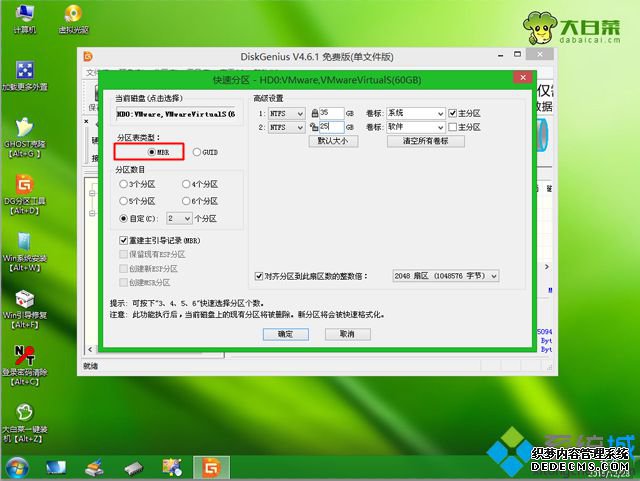The width and height of the screenshot is (640, 481).
Task: Launch 登录密码清除 (Alt+C) desktop icon
Action: click(x=24, y=365)
